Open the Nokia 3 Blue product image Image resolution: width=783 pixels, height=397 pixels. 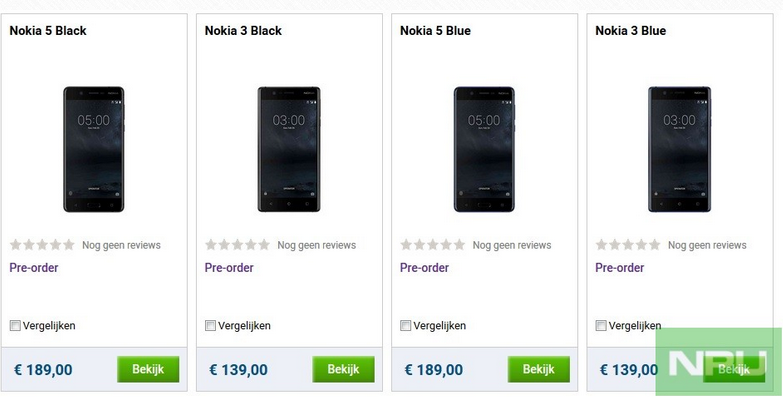point(680,149)
